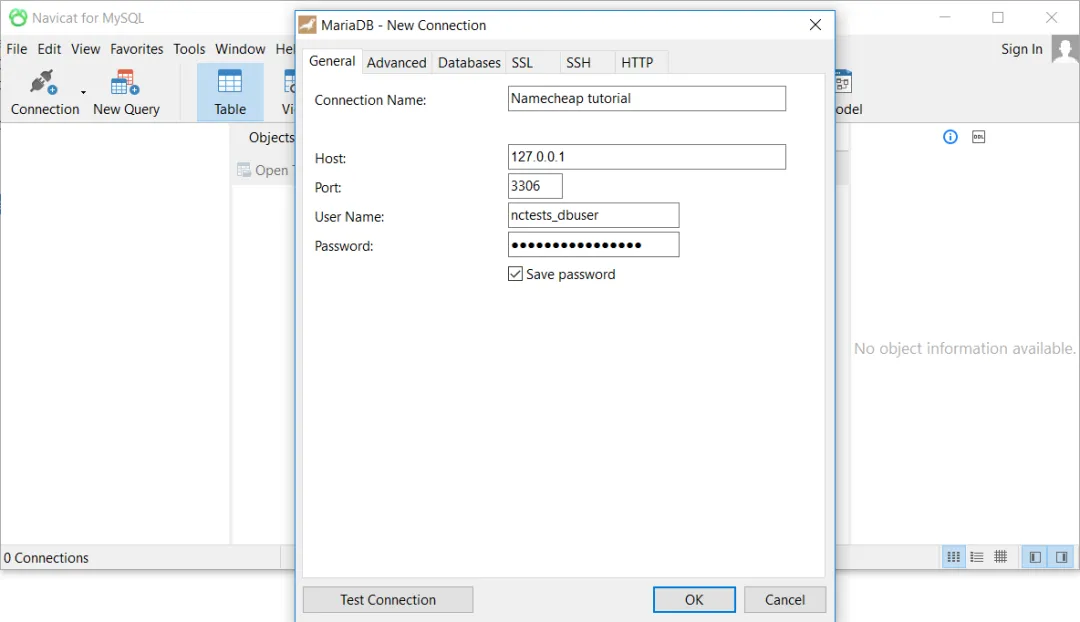Click the object information icon

pos(950,137)
